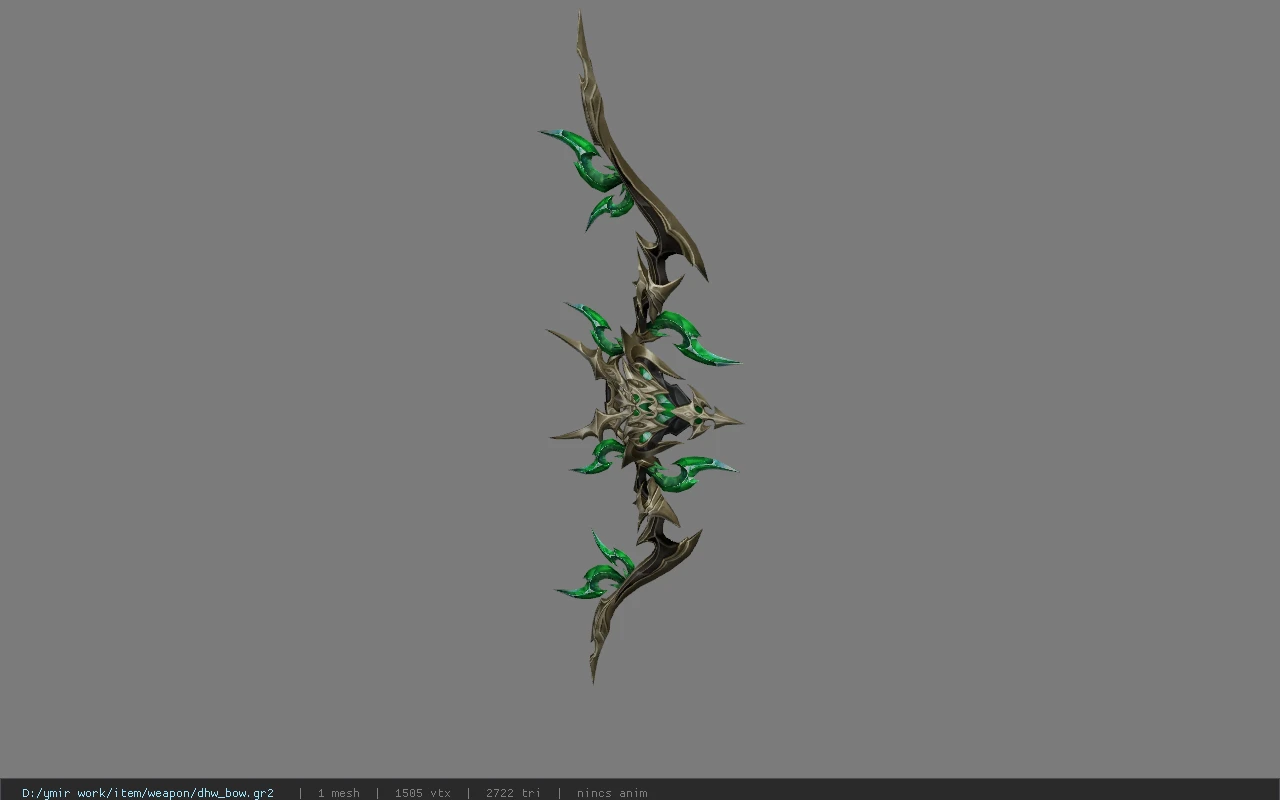Click the topmost green curved thorn on the bow
1280x800 pixels.
[575, 150]
